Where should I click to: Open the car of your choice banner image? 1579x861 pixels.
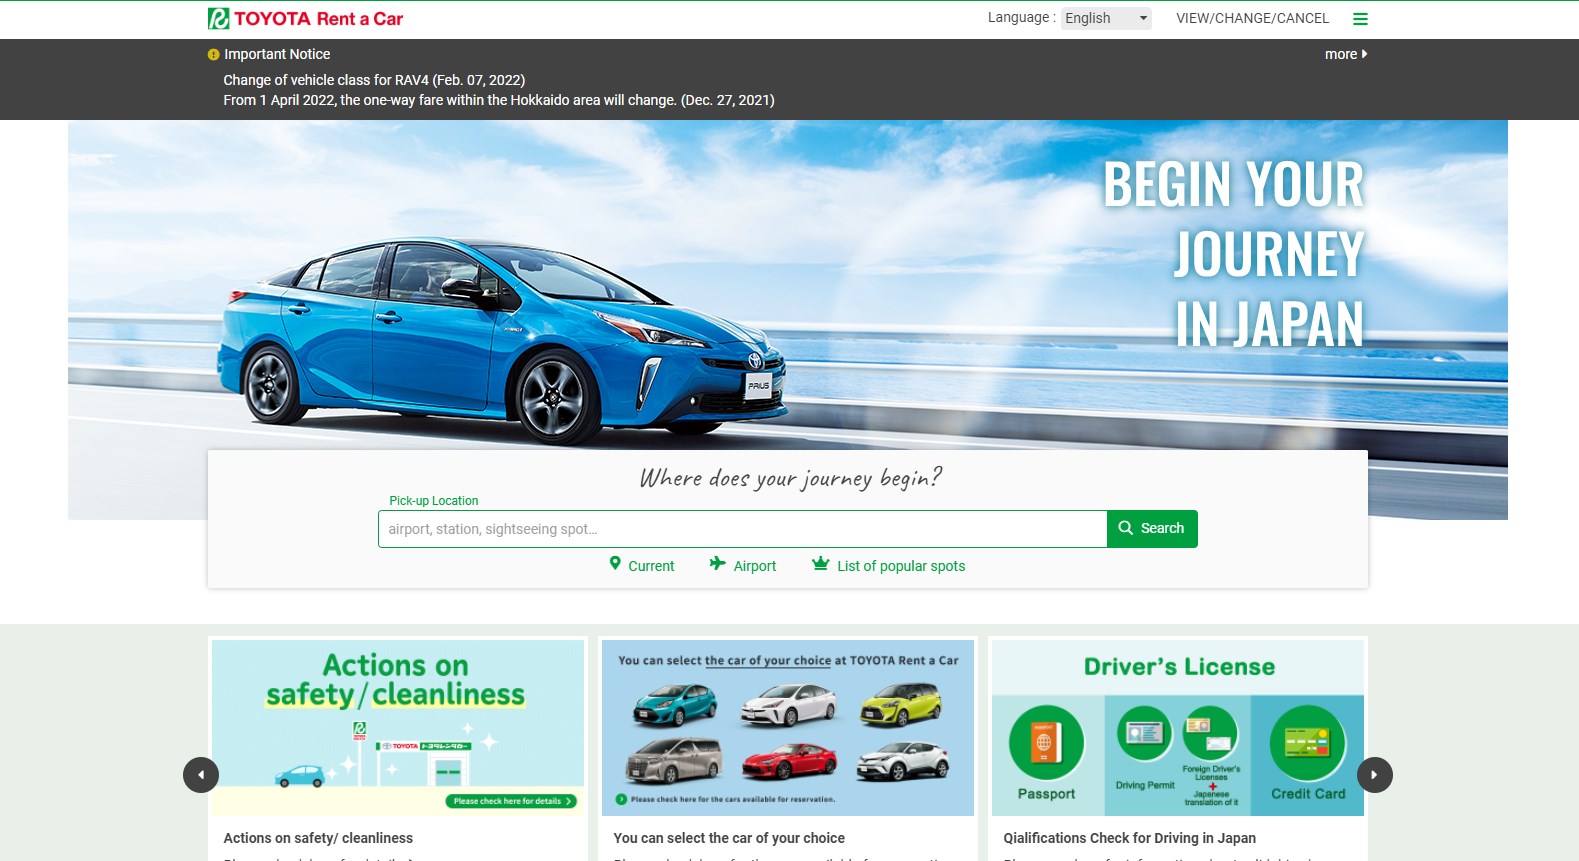(x=788, y=728)
